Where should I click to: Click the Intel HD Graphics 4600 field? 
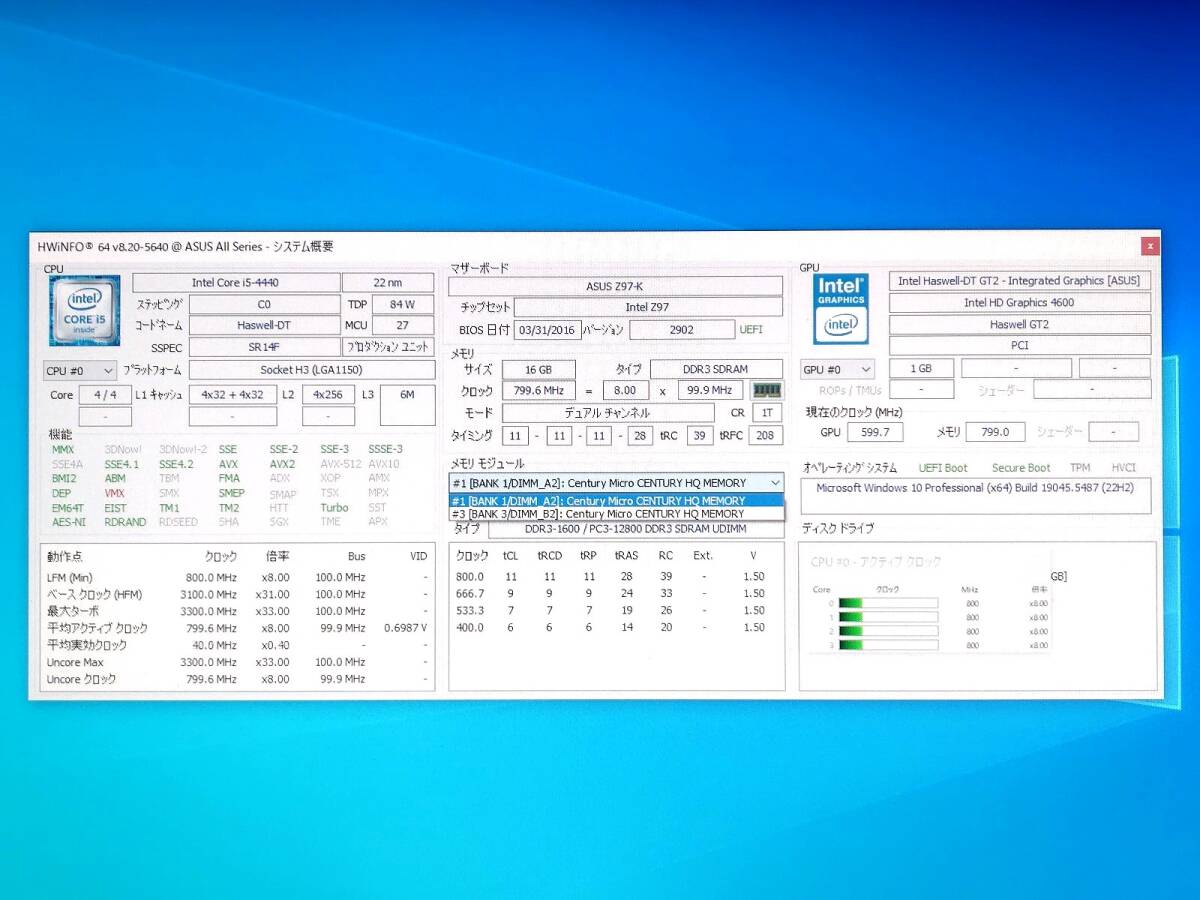(x=1020, y=303)
